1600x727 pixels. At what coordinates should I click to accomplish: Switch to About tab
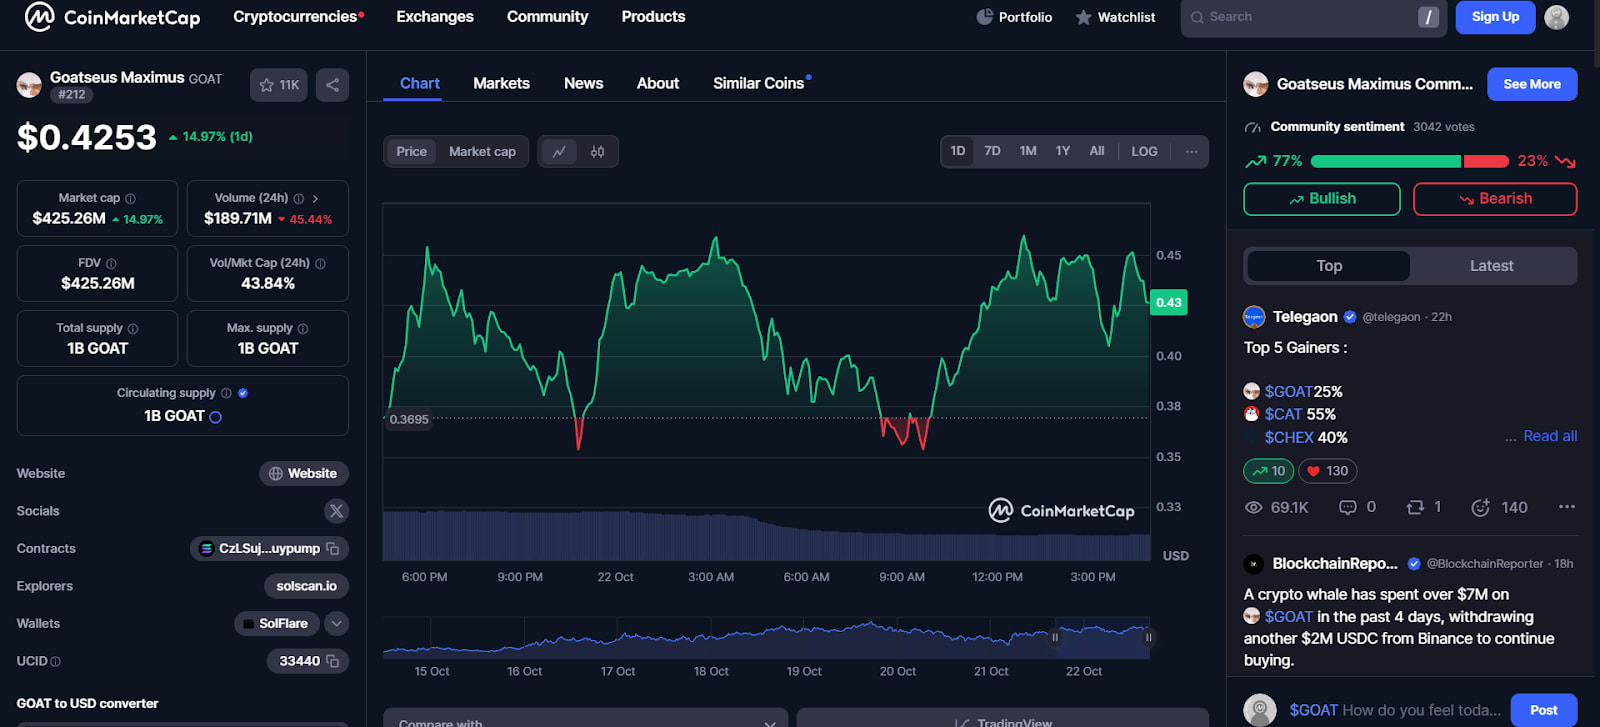(658, 83)
